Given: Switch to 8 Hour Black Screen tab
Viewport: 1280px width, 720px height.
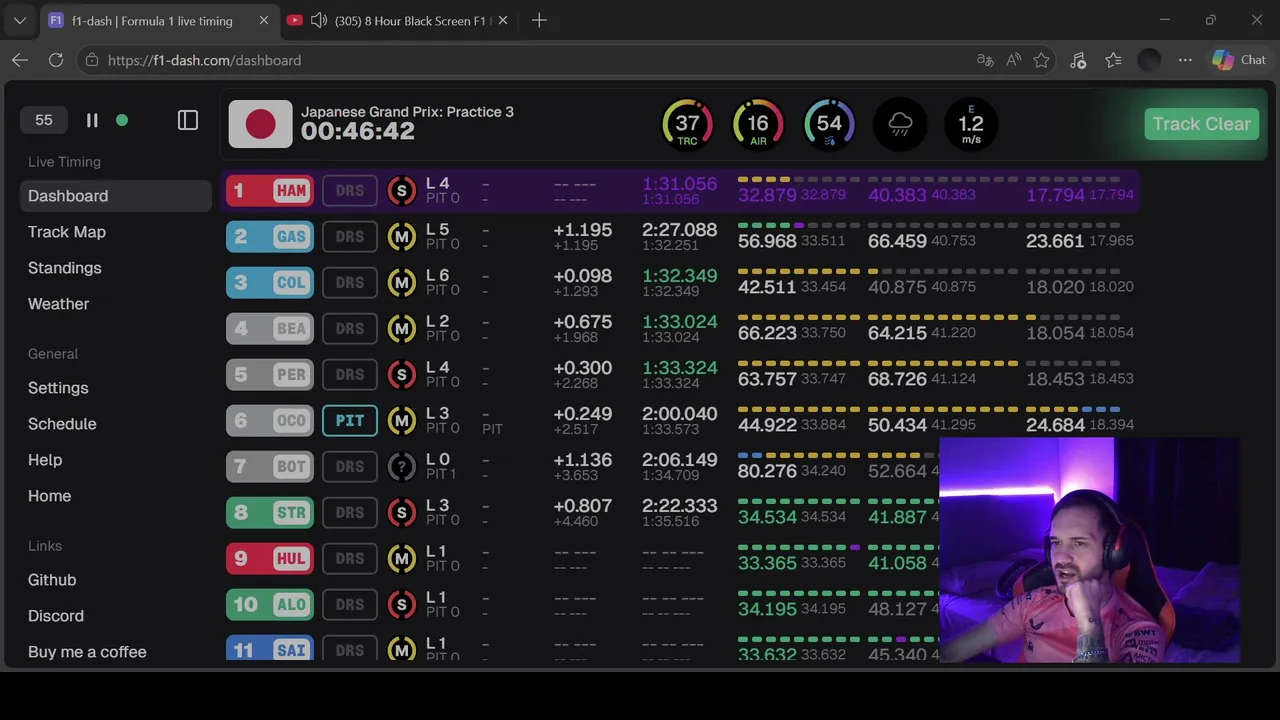Looking at the screenshot, I should (398, 20).
